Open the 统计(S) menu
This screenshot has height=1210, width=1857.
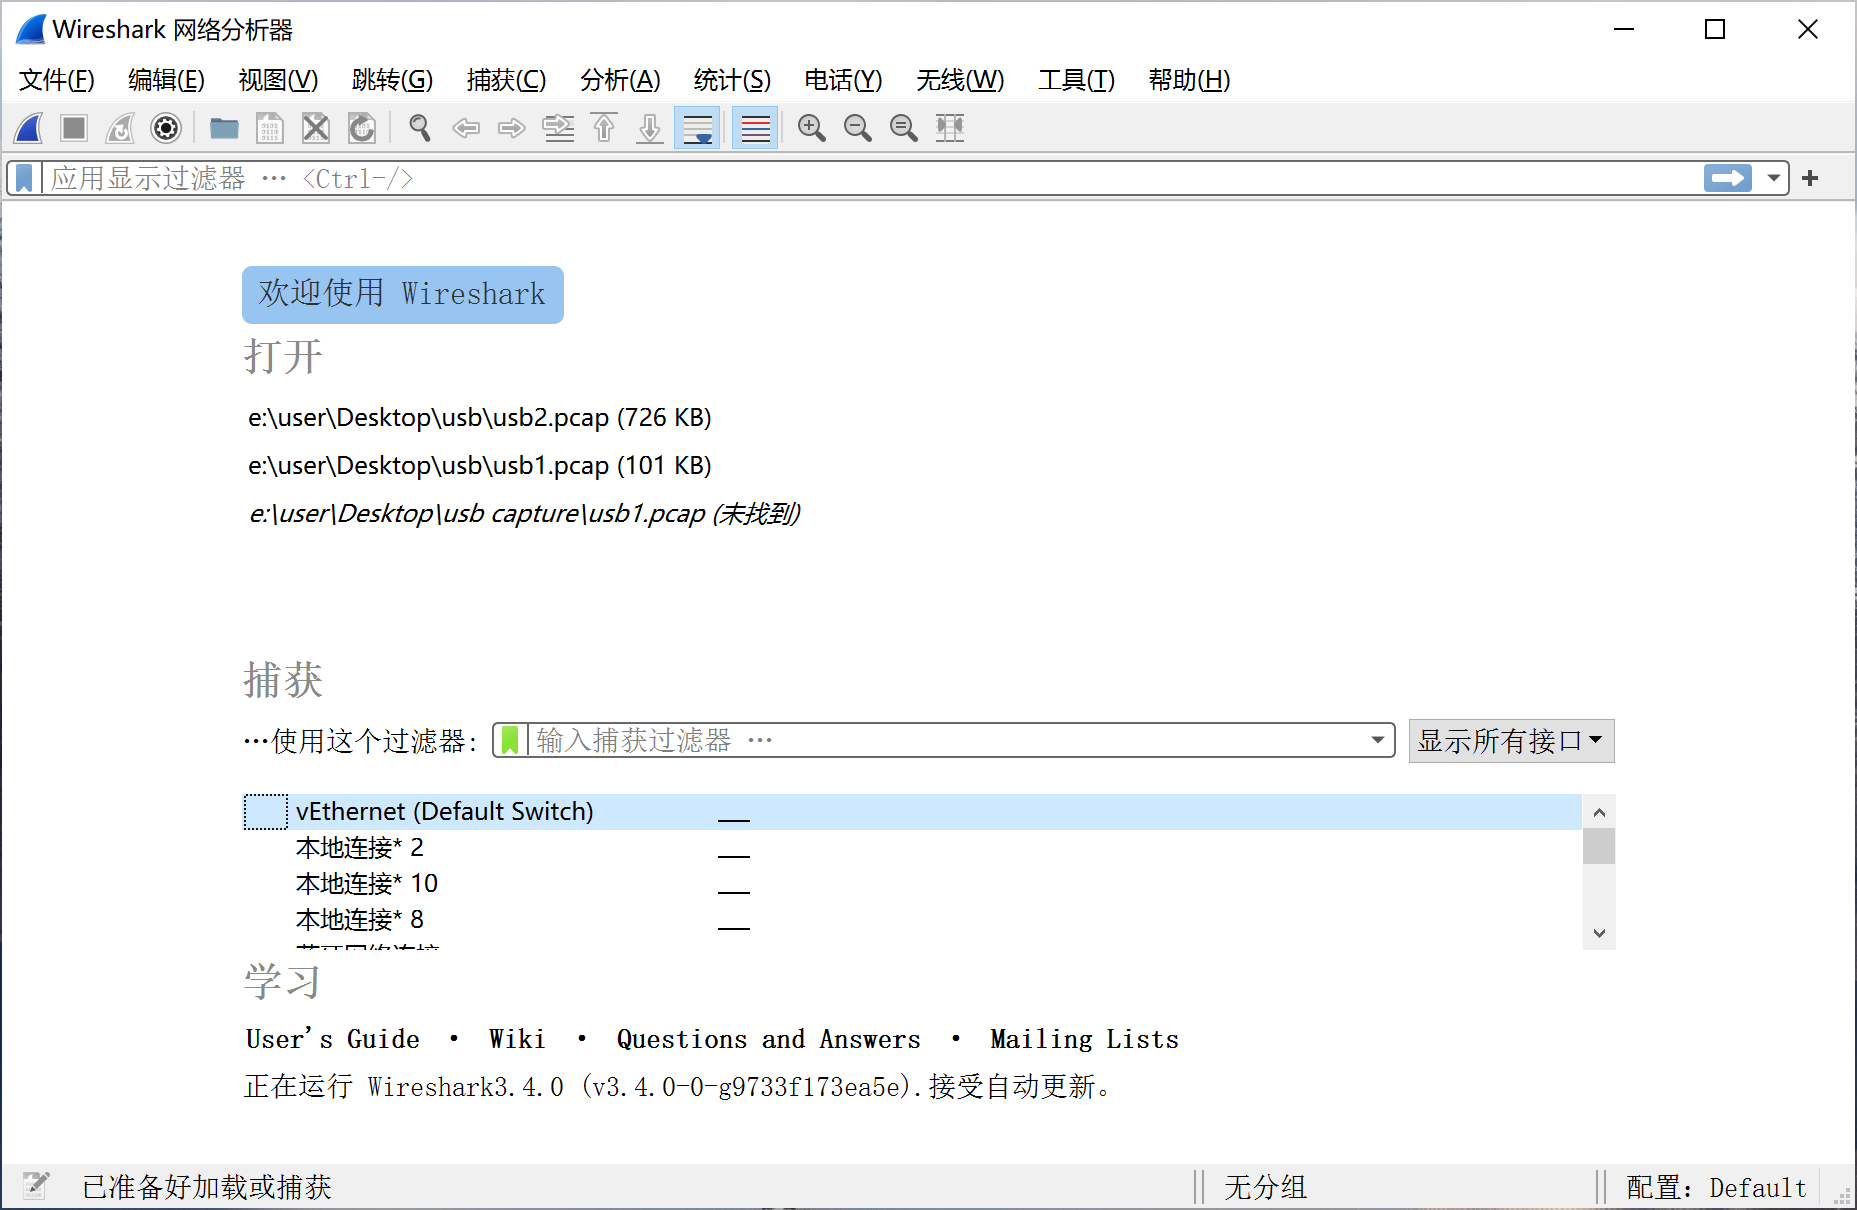[x=733, y=80]
